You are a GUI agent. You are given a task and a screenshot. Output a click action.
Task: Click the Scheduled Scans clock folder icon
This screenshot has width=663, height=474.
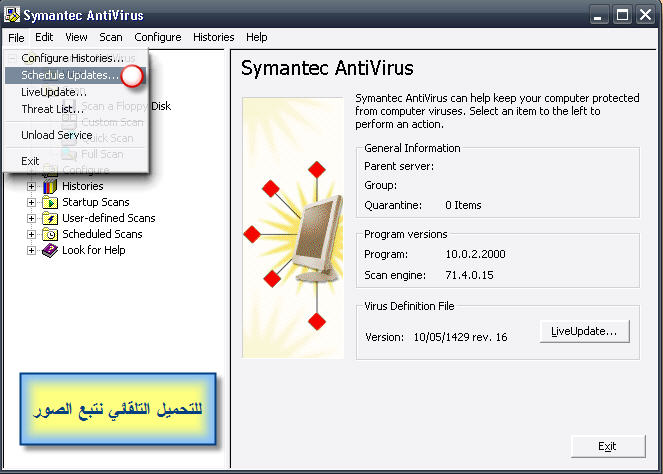pos(50,234)
